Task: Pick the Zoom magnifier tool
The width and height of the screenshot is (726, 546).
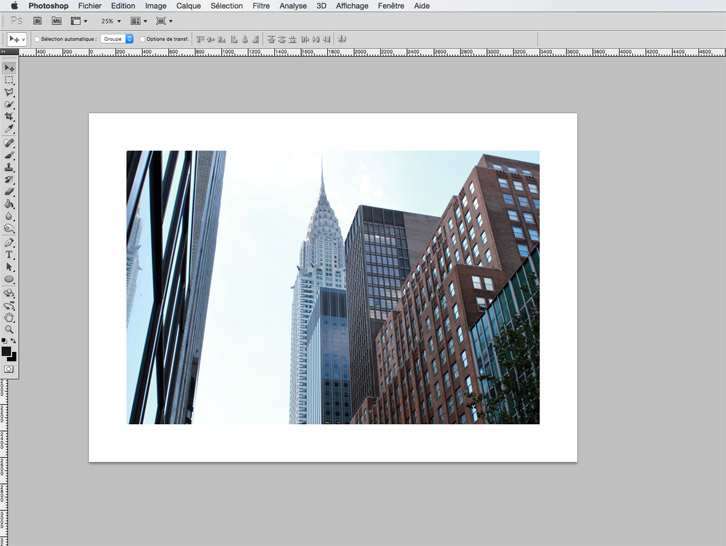Action: pyautogui.click(x=9, y=329)
